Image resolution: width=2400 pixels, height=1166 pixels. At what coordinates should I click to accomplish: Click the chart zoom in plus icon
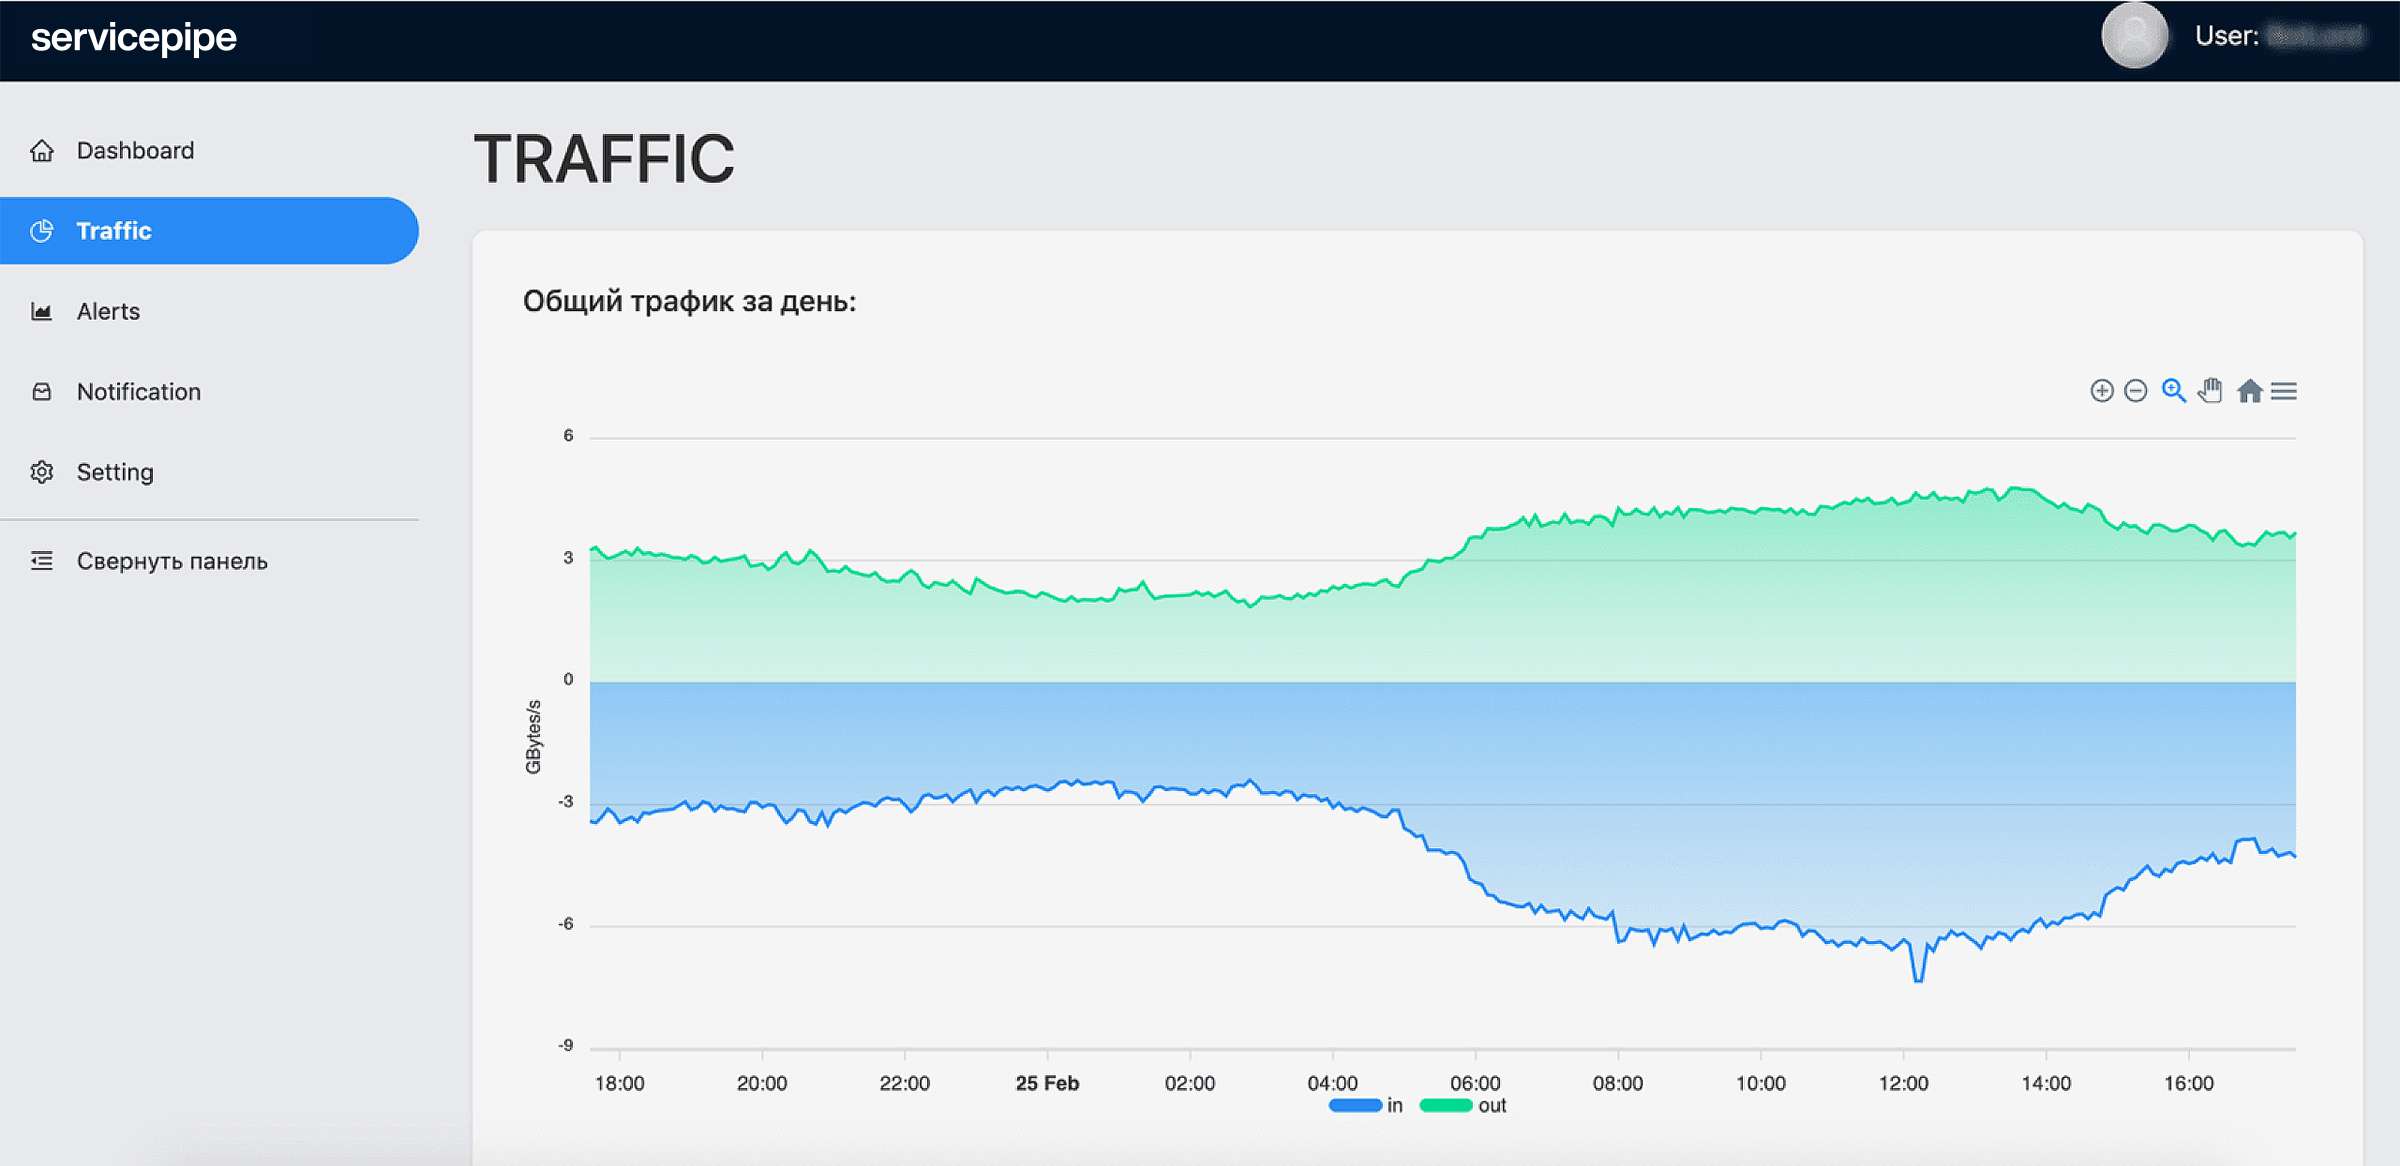pos(2101,391)
